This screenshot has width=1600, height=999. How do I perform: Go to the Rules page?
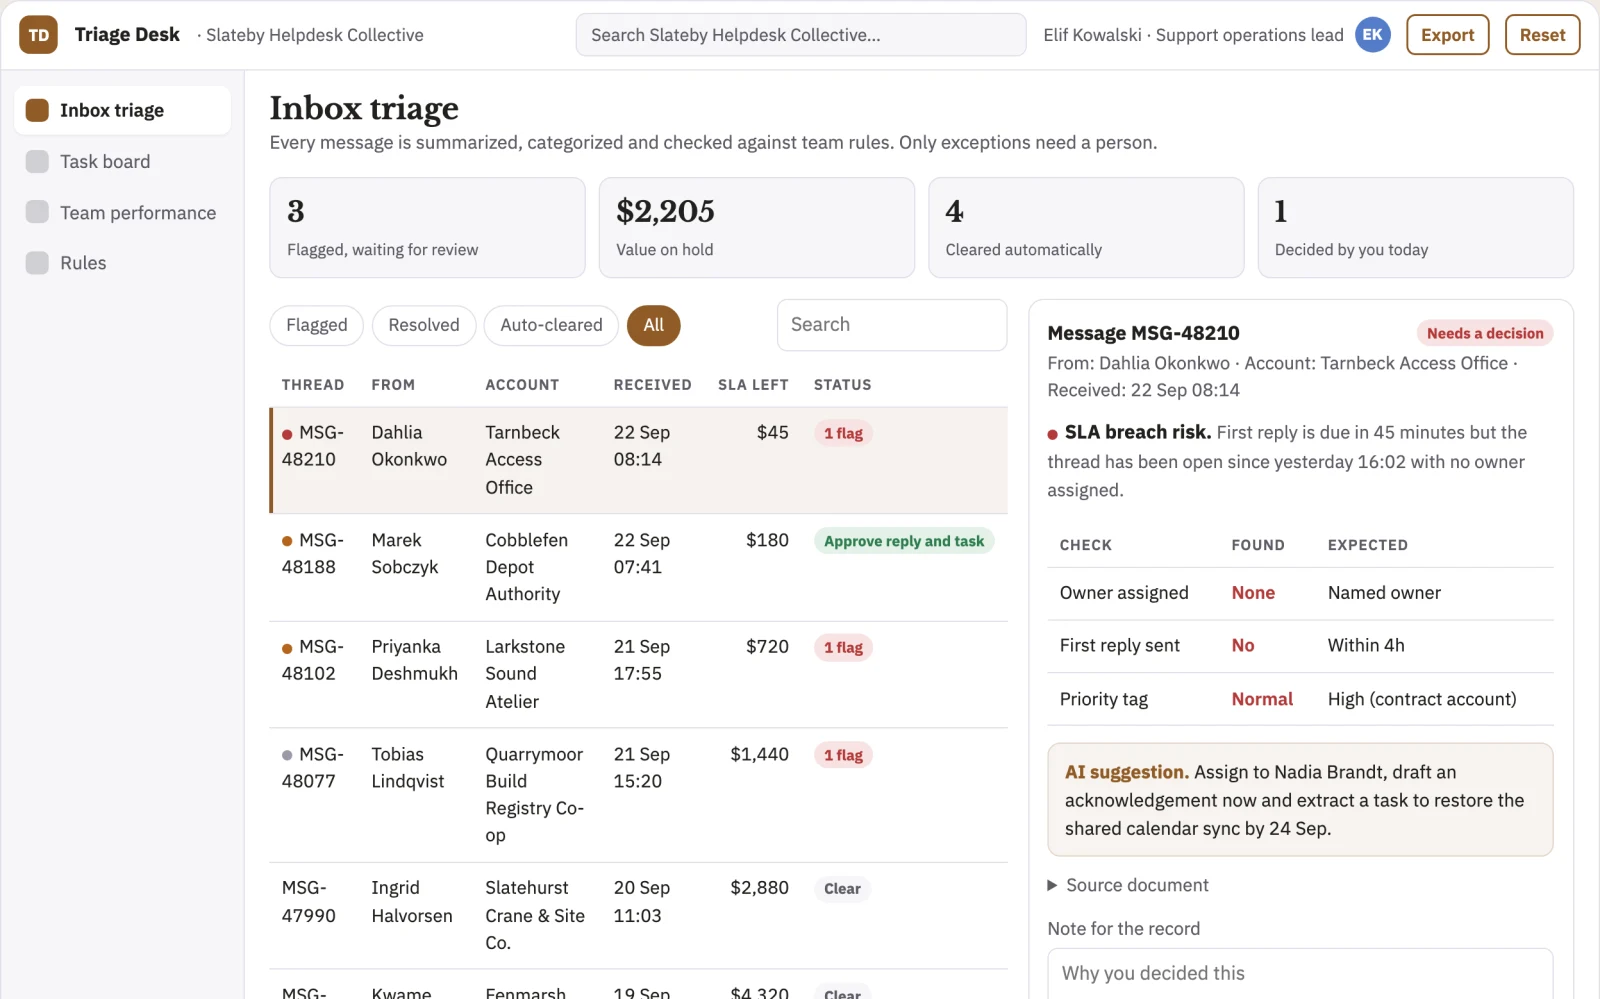coord(122,263)
